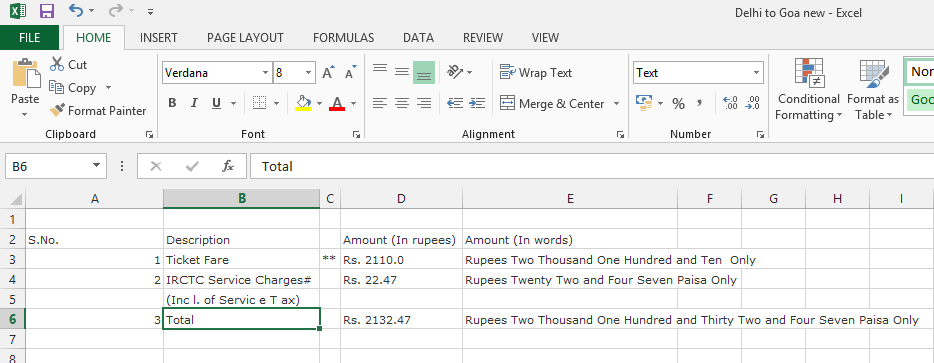Click the Increase Font Size icon
The height and width of the screenshot is (363, 934).
coord(328,73)
